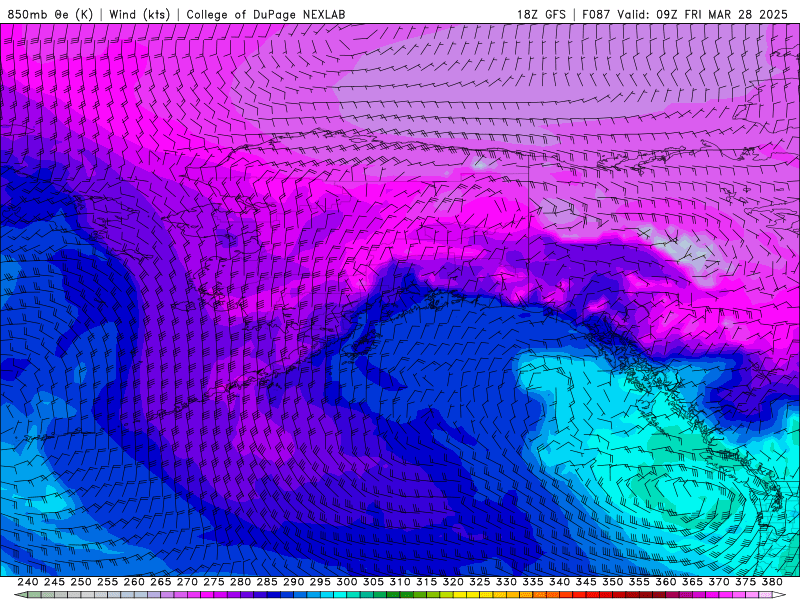Click the 255 value on the color scale
This screenshot has height=600, width=800.
coord(107,582)
